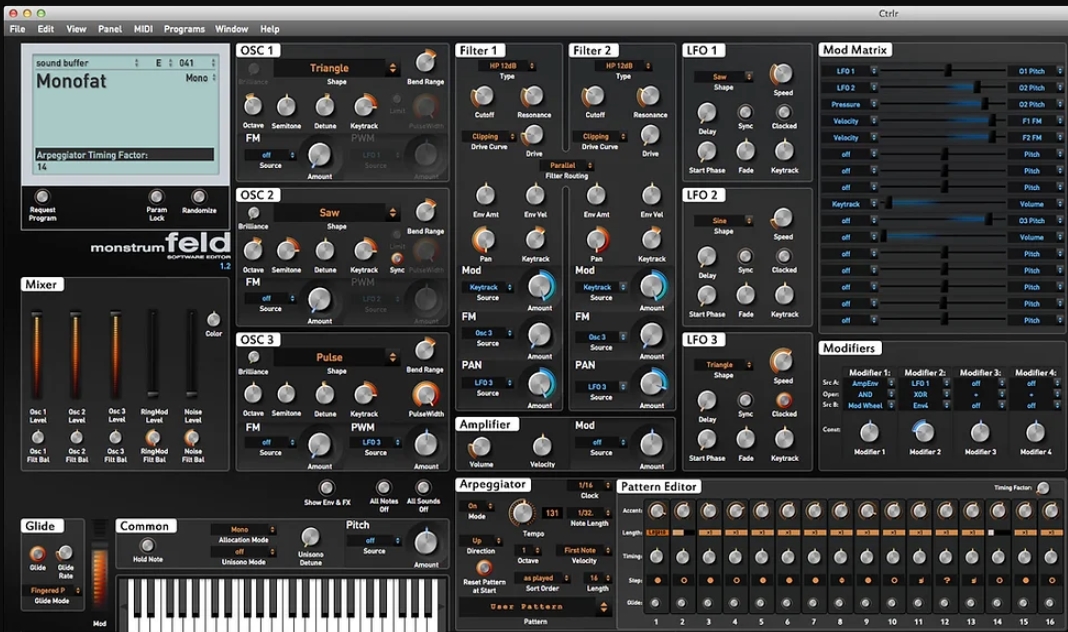
Task: Click the LFO 1 Speed knob
Action: [782, 74]
